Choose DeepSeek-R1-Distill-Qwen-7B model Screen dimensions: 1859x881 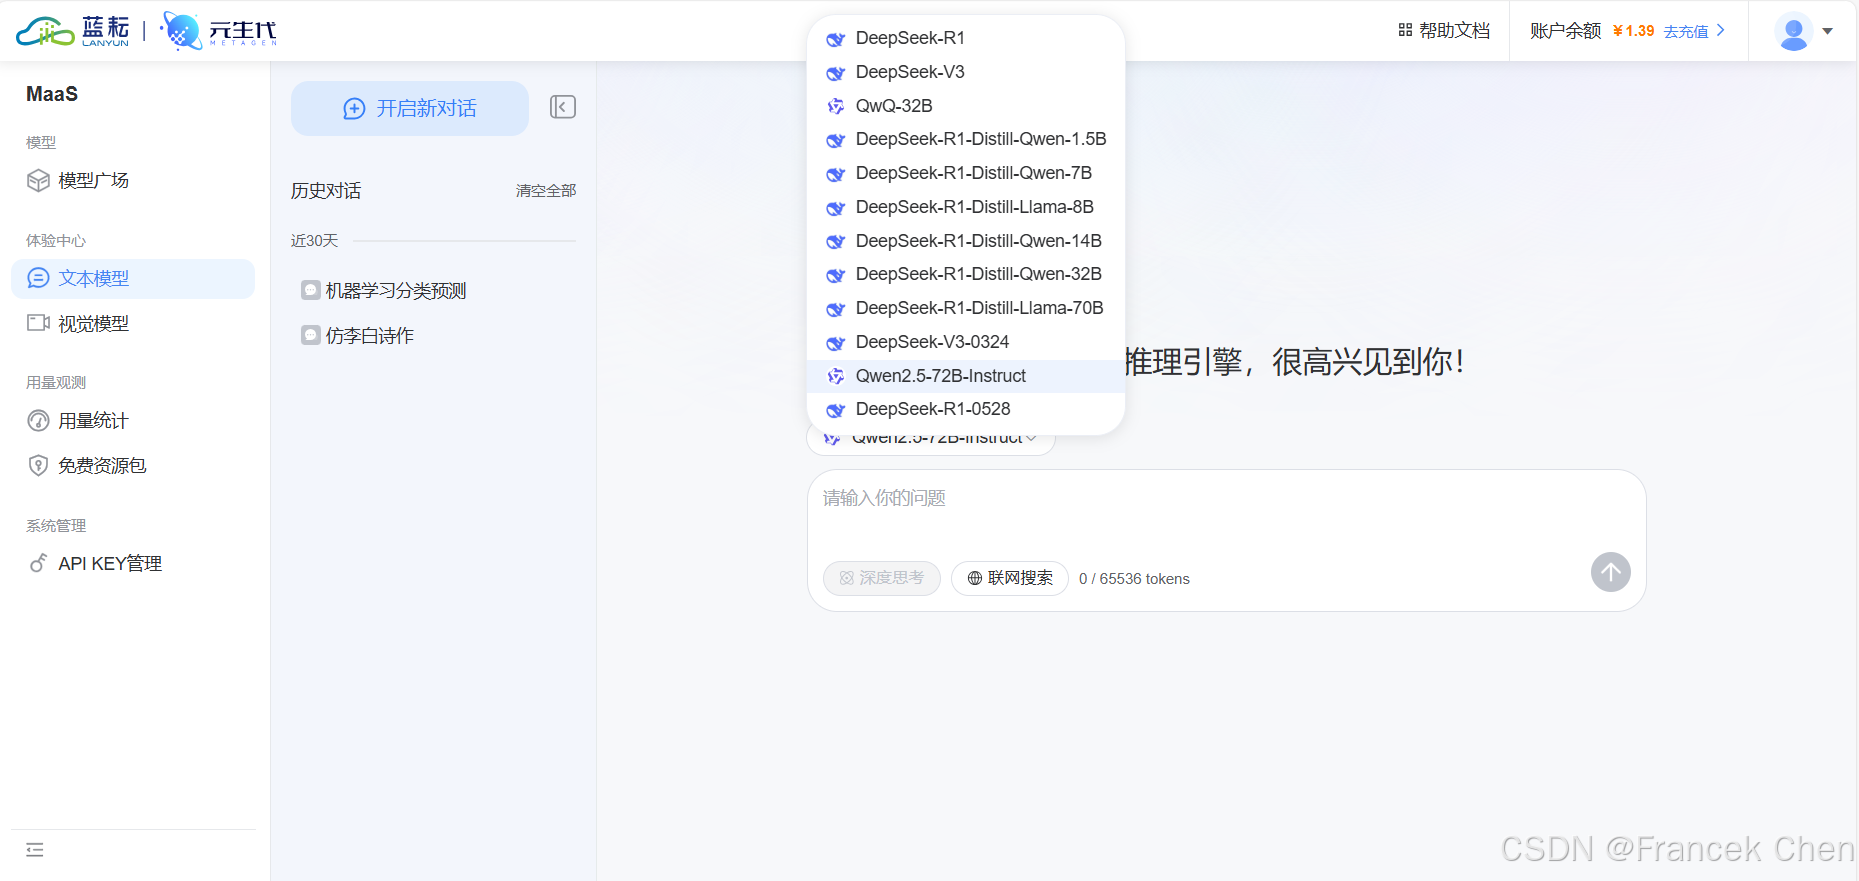click(x=966, y=173)
